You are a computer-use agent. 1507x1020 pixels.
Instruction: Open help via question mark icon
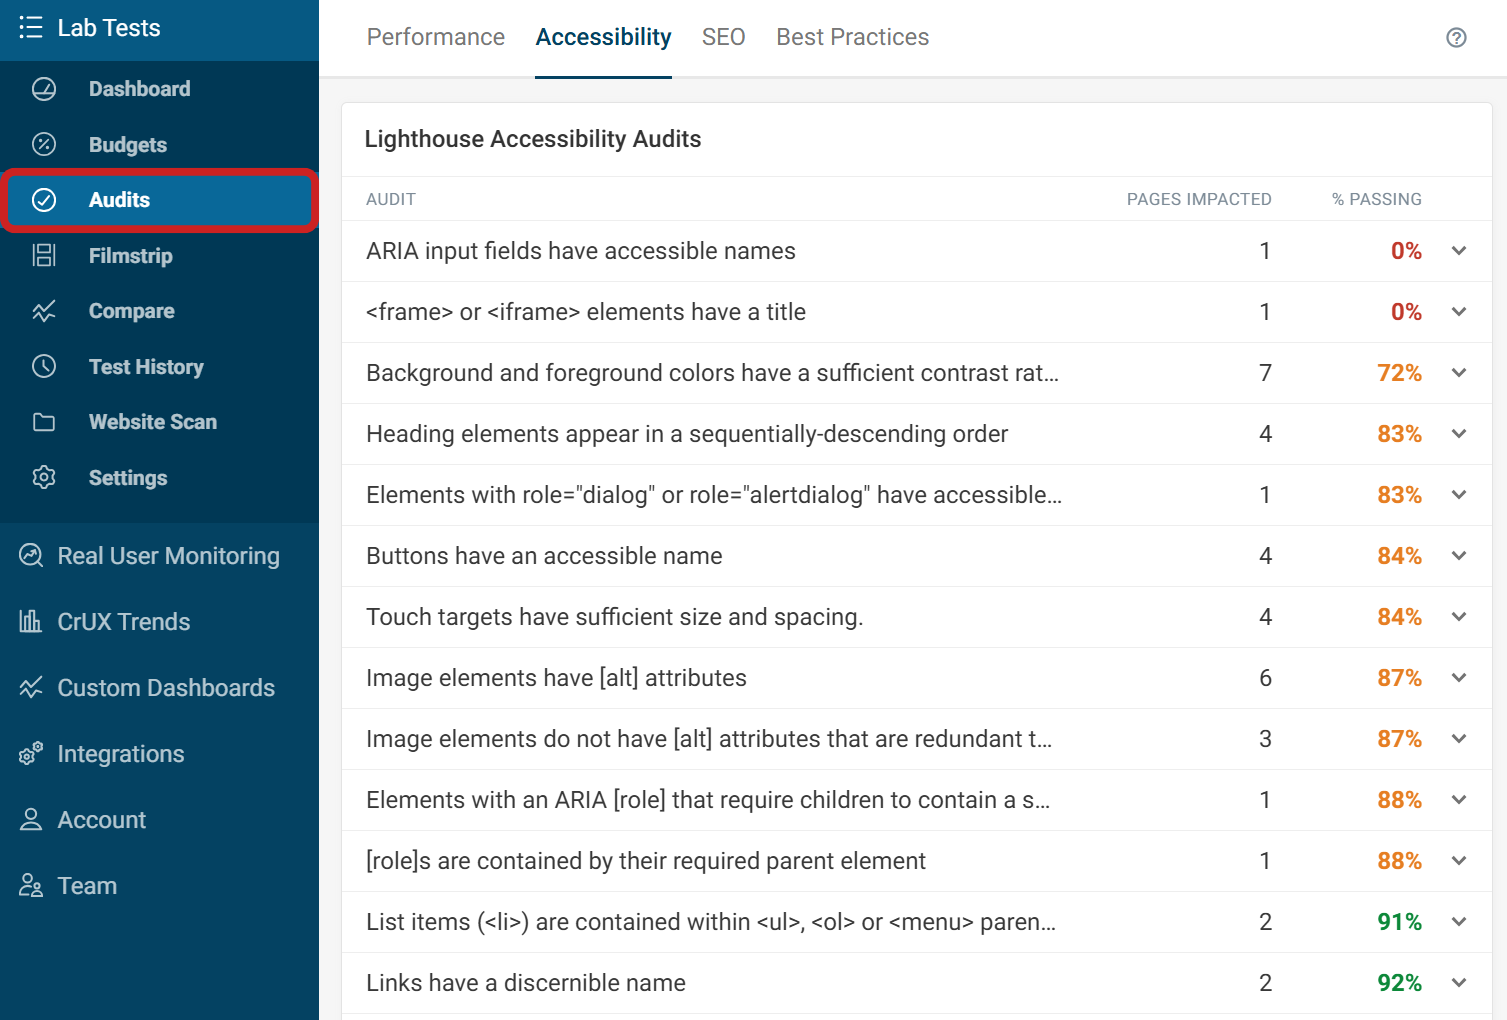click(1456, 38)
